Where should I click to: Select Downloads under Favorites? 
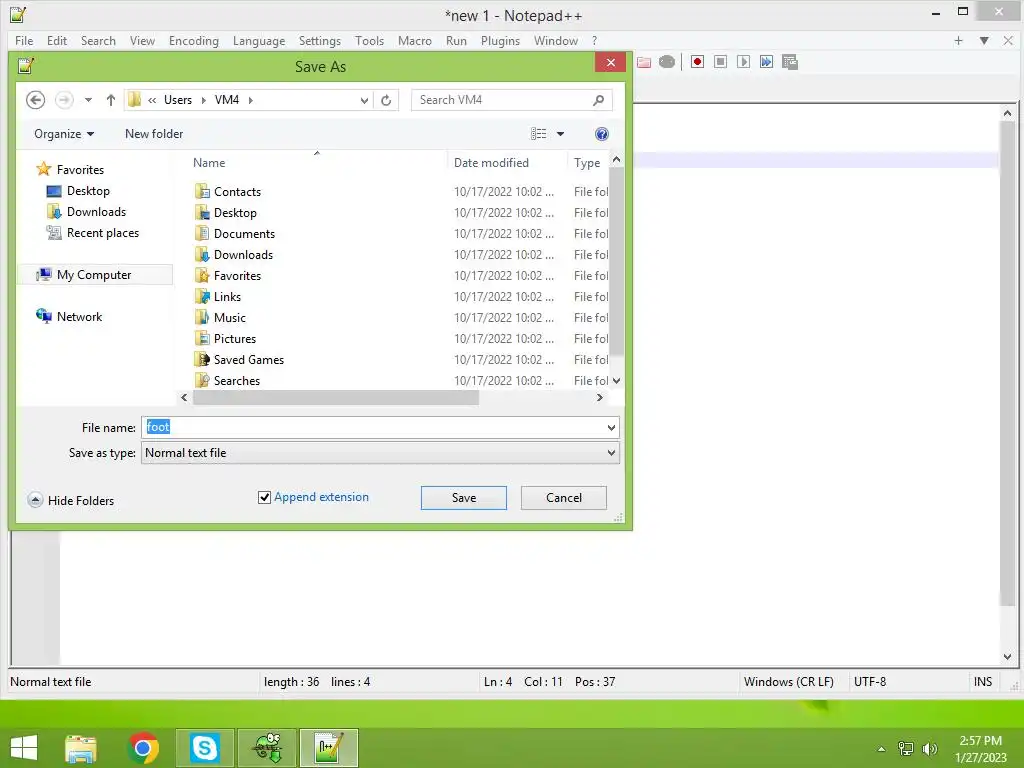click(x=86, y=212)
